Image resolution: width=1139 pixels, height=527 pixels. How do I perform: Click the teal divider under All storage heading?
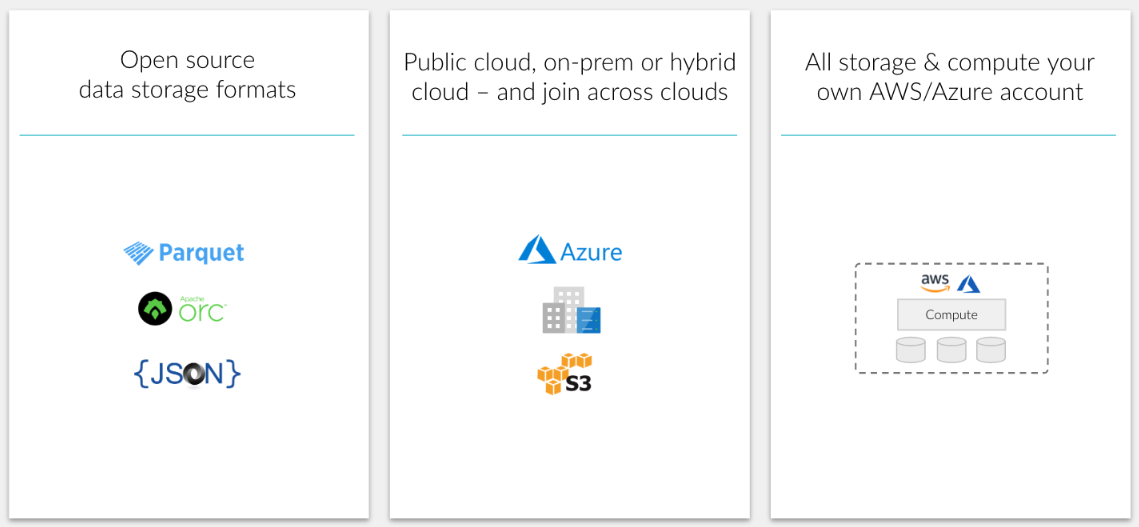(948, 135)
